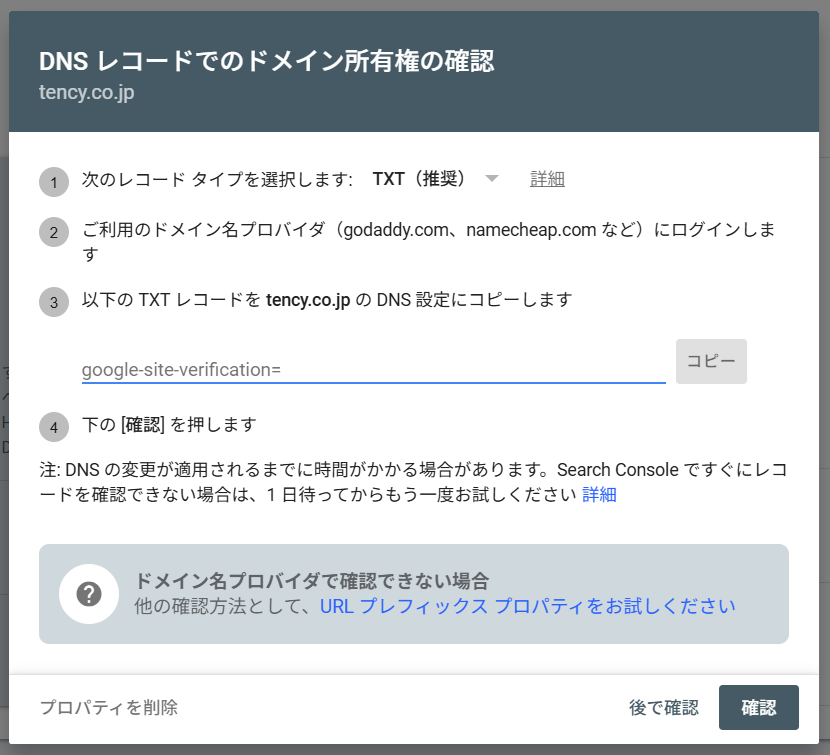
Task: Open the TXT（推奨） record type dropdown
Action: tap(420, 179)
